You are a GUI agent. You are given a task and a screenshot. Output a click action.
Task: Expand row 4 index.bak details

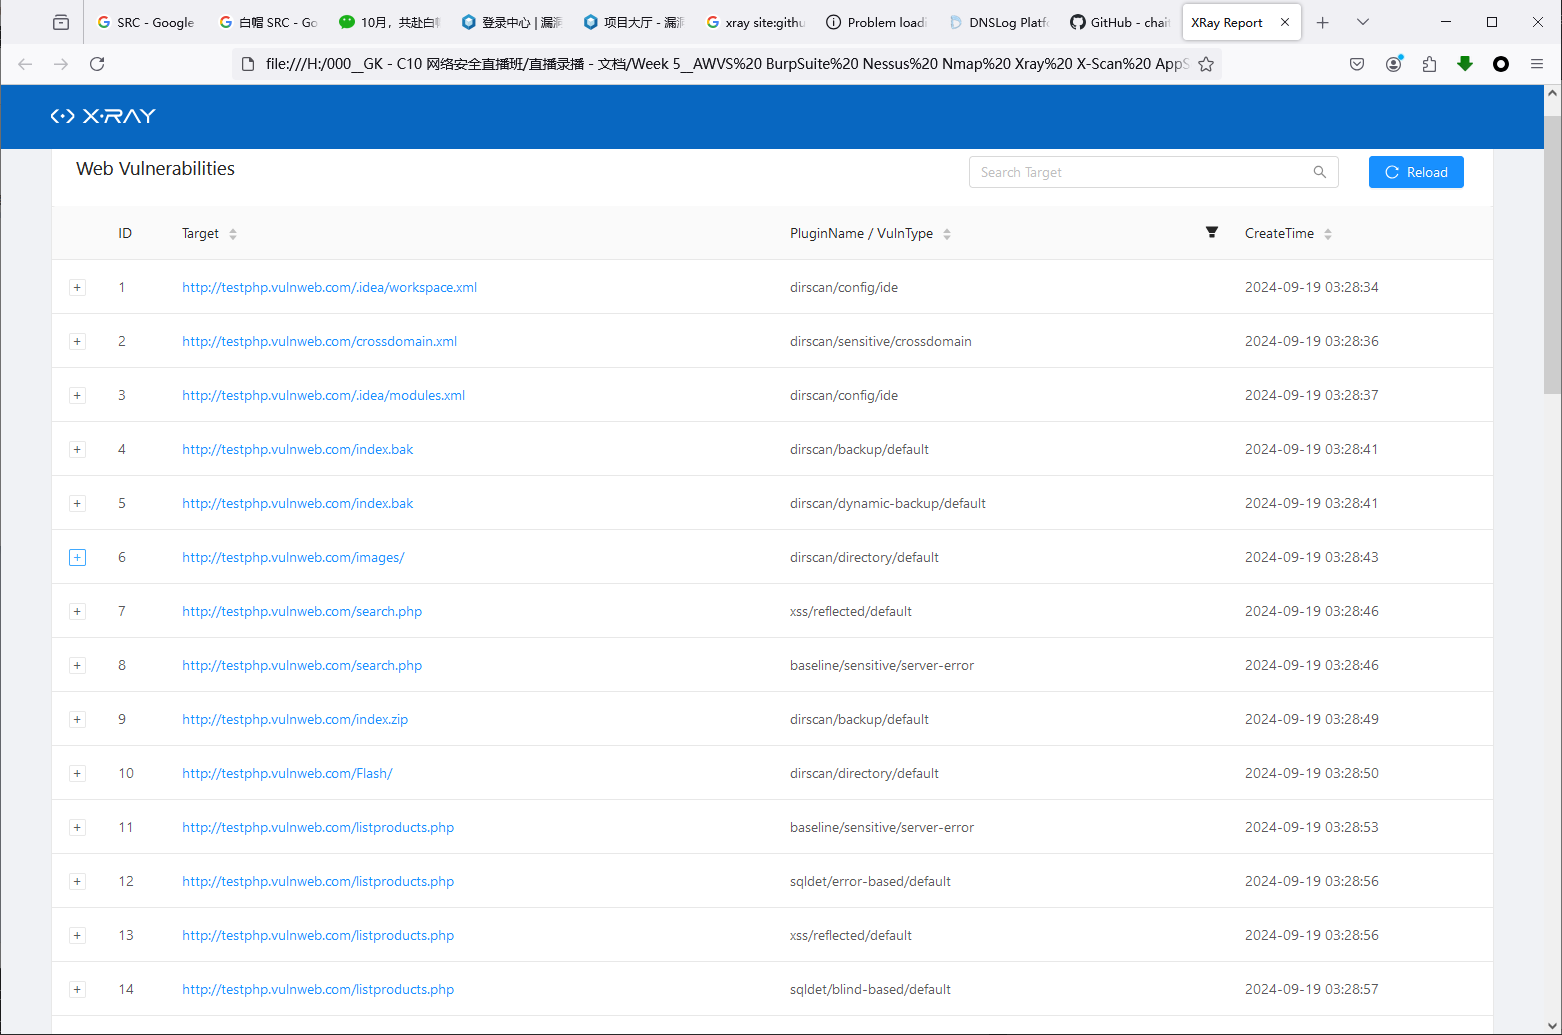tap(77, 449)
